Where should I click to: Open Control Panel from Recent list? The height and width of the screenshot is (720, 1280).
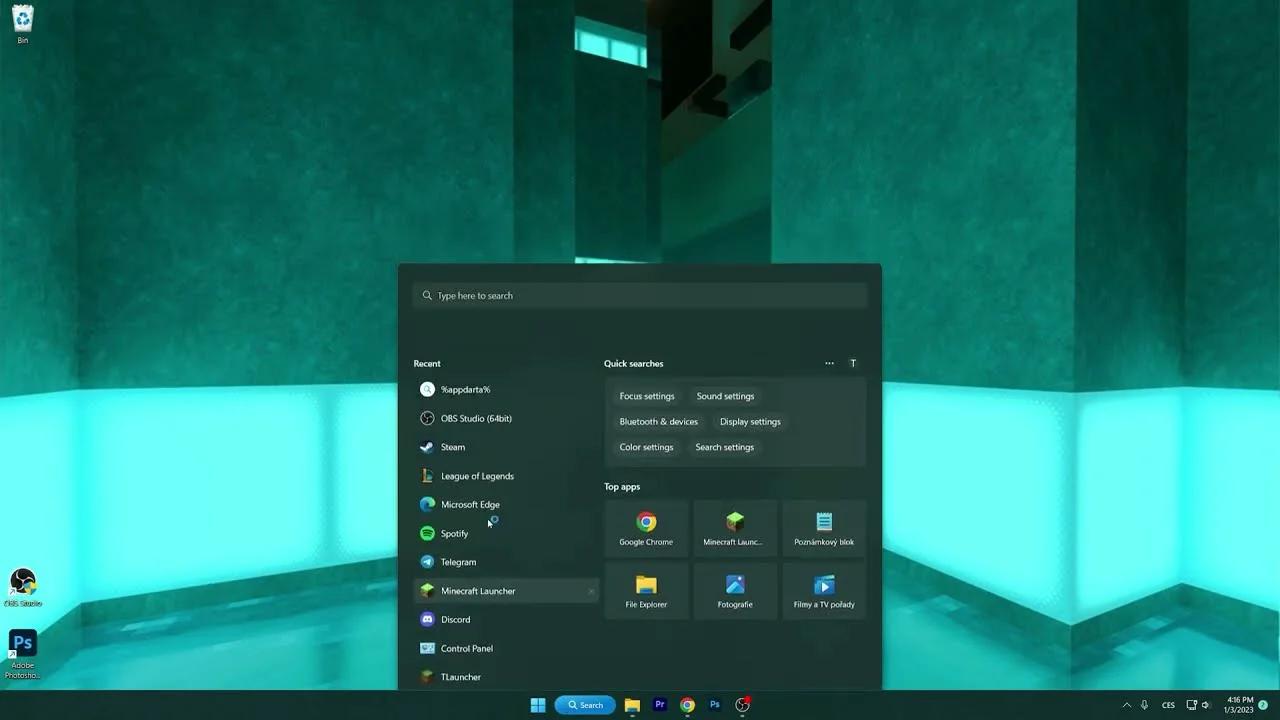coord(506,649)
